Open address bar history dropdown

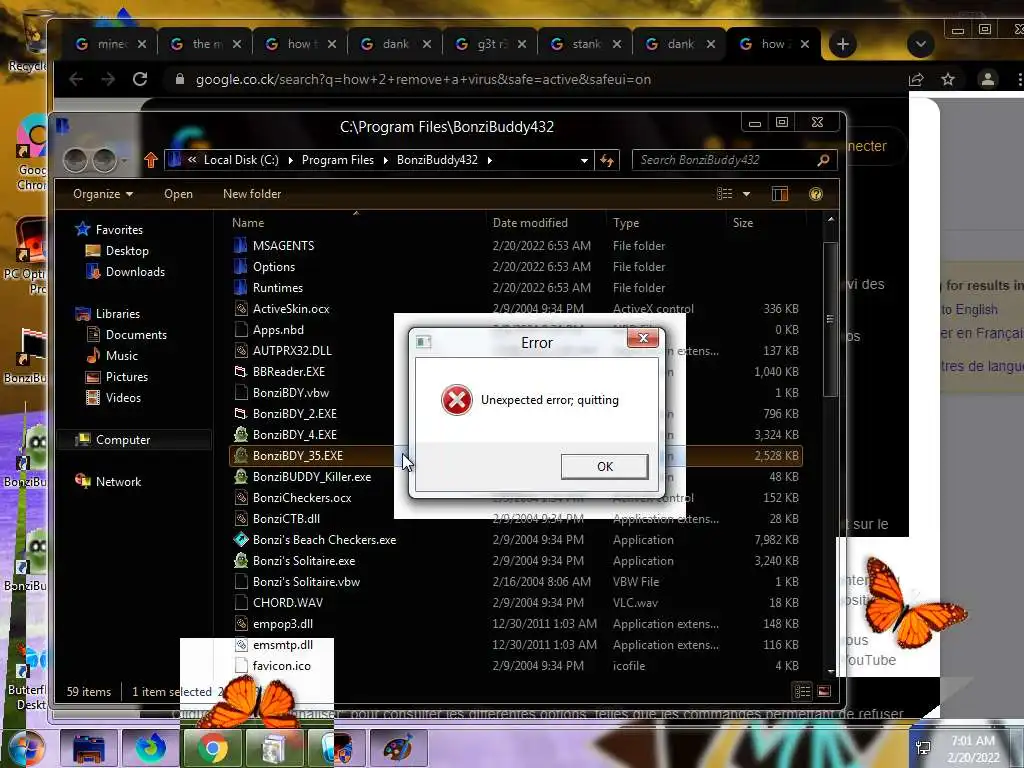pyautogui.click(x=584, y=160)
